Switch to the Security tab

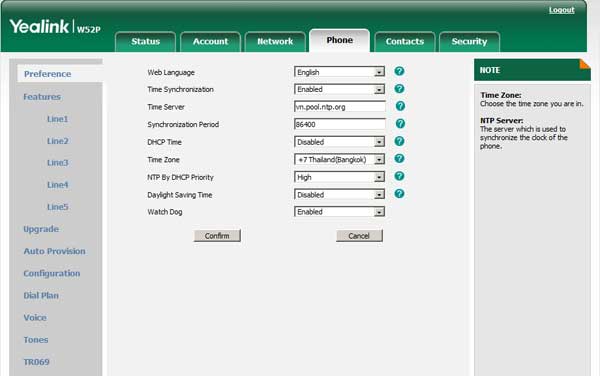tap(469, 41)
